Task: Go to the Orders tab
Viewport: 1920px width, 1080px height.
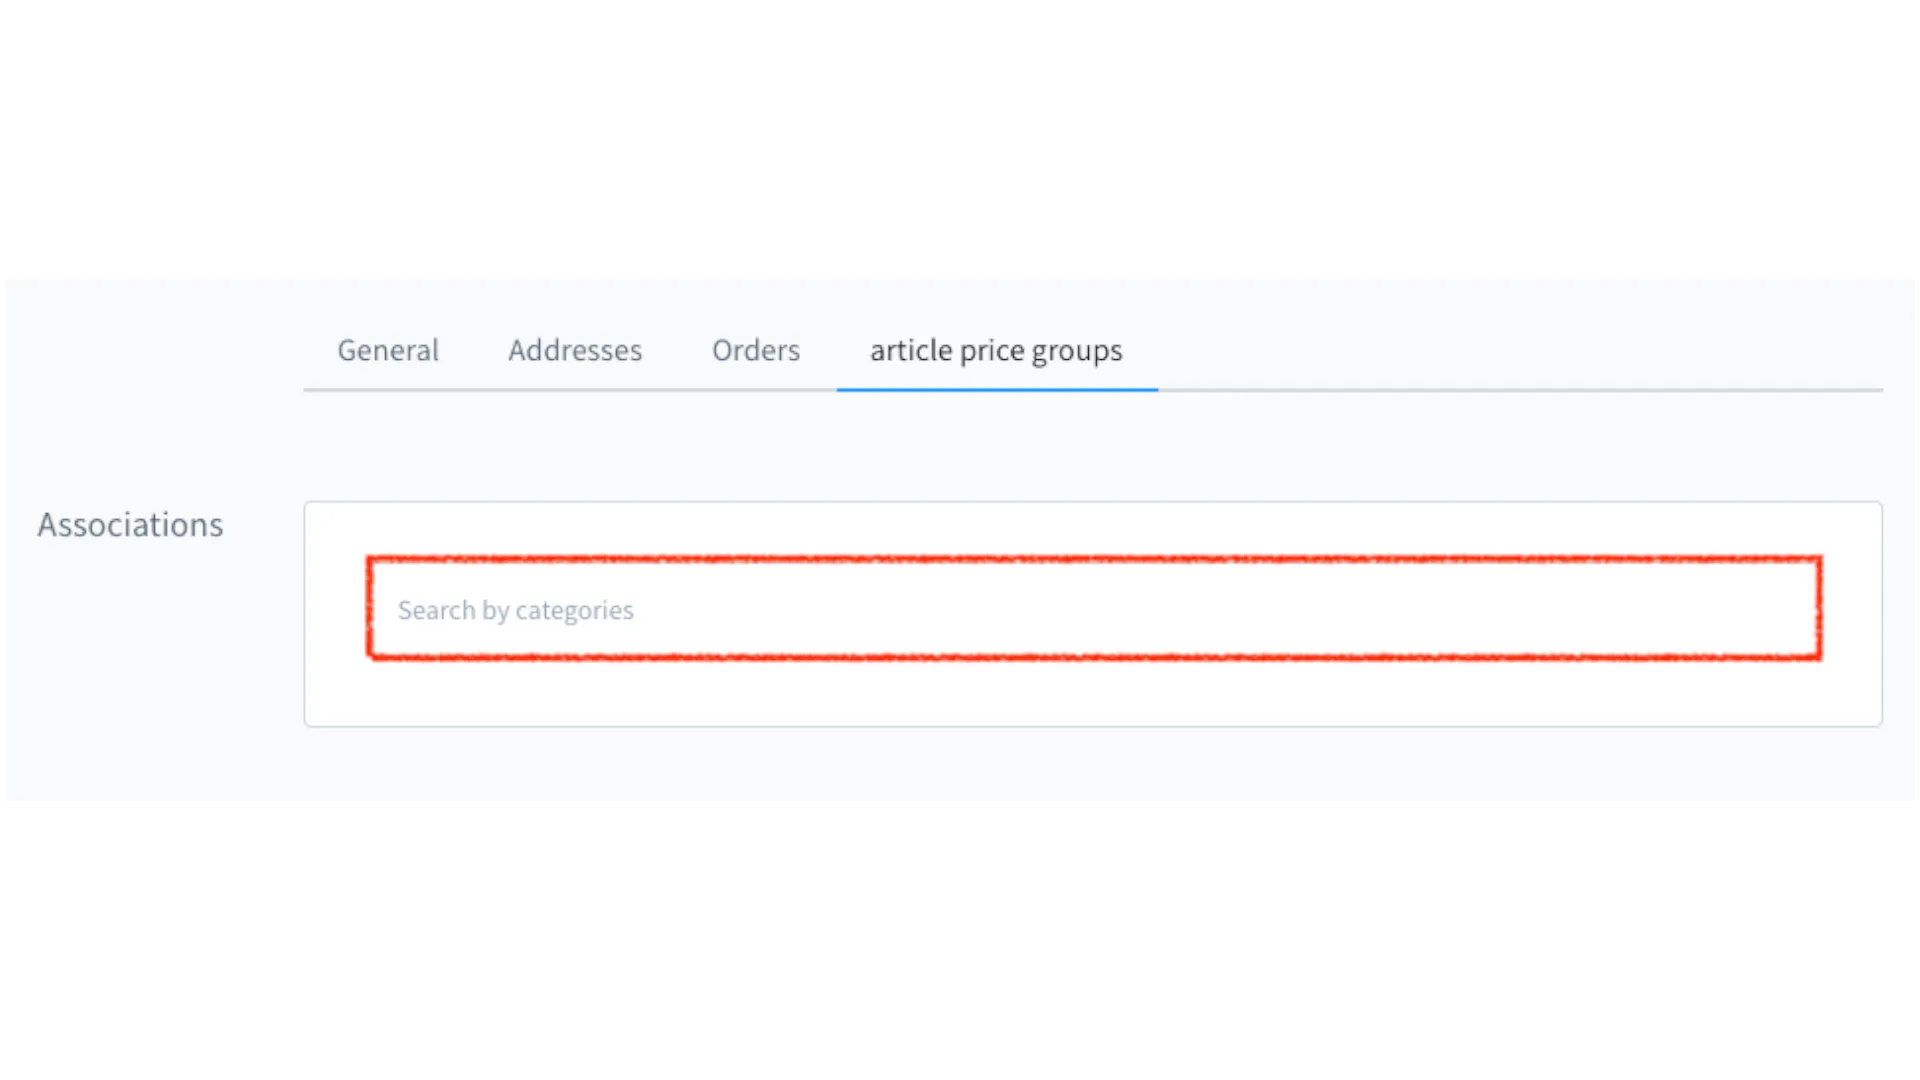Action: coord(756,351)
